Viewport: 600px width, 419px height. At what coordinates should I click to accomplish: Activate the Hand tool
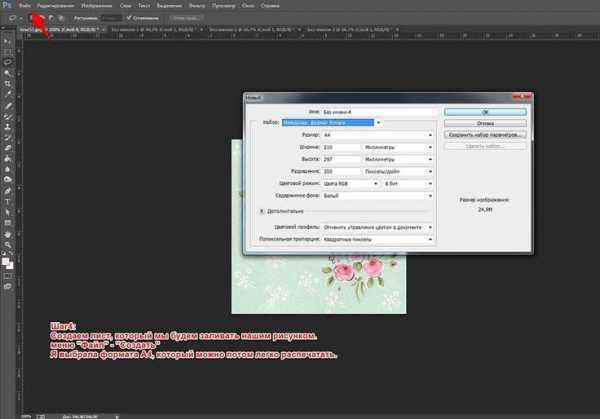(8, 234)
